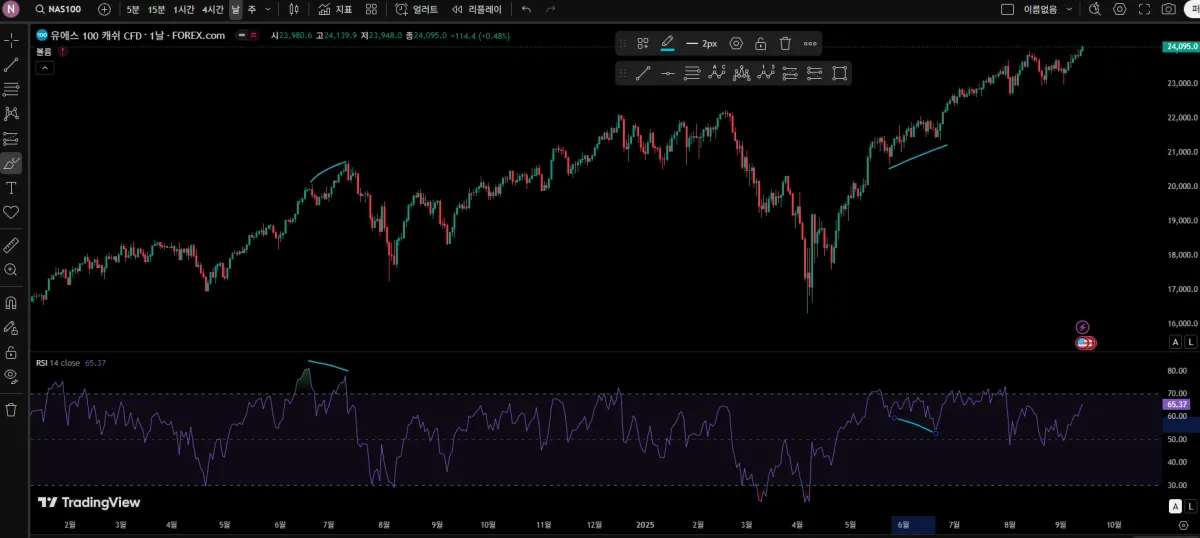The image size is (1200, 538).
Task: Open the heart icons tool in left sidebar
Action: pyautogui.click(x=11, y=212)
